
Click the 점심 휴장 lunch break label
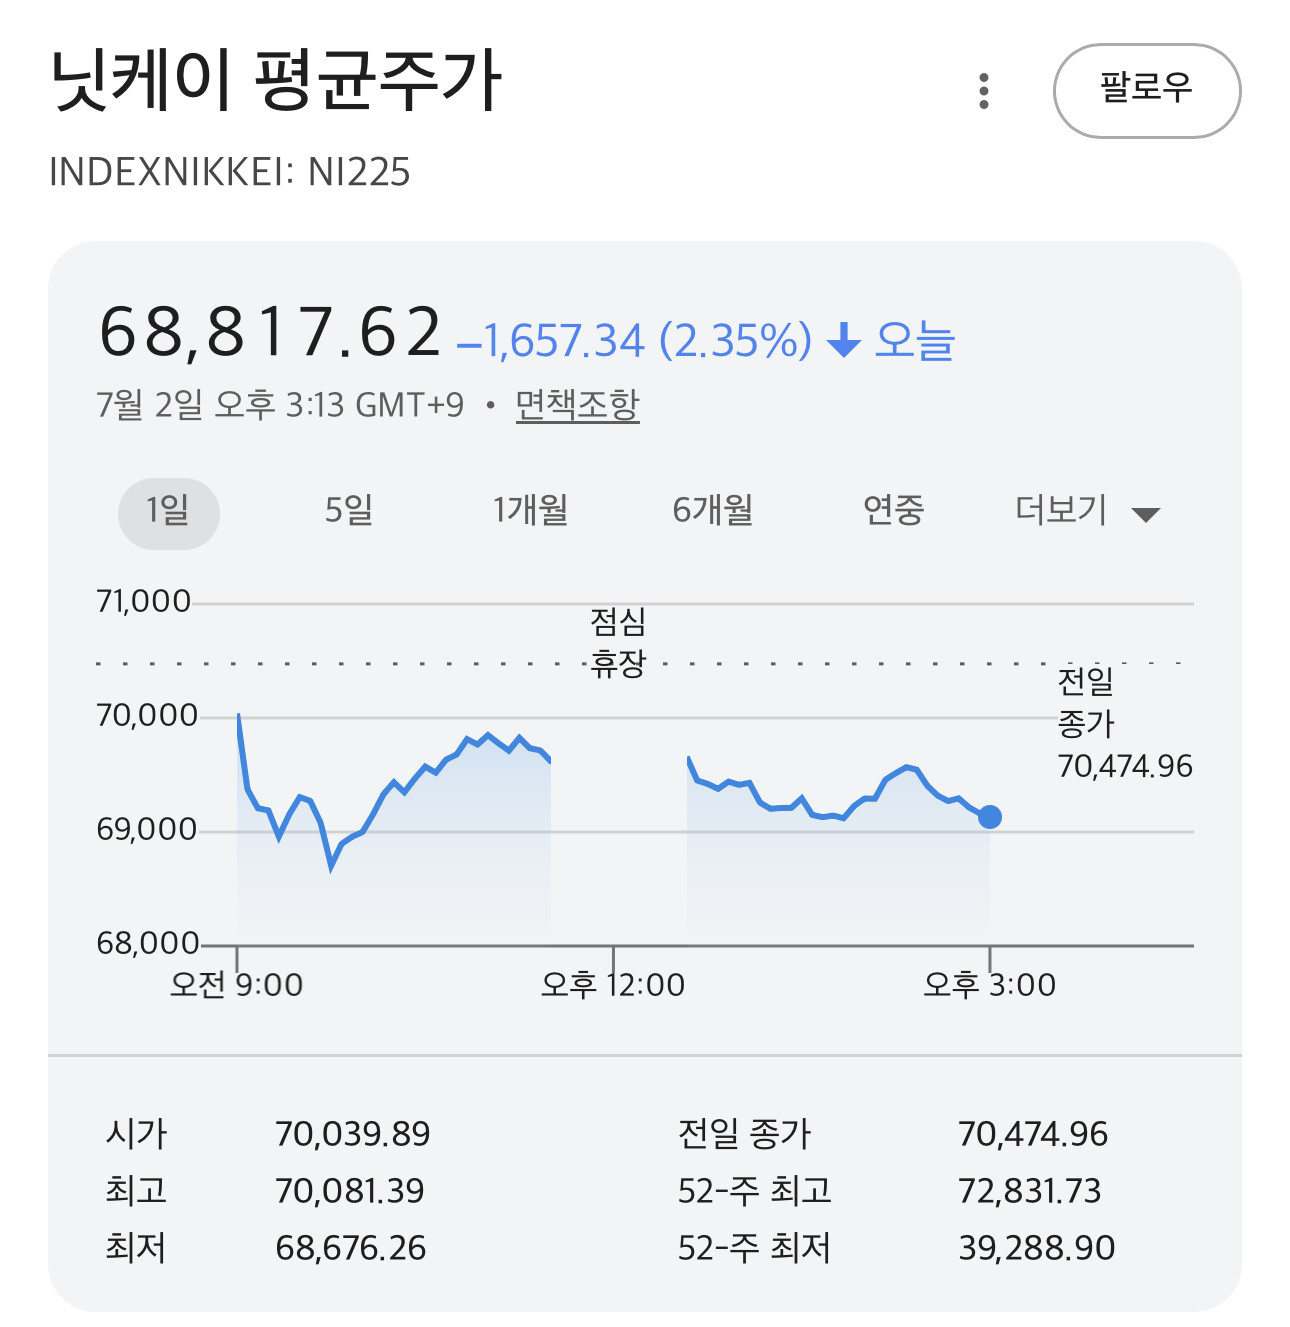[618, 643]
